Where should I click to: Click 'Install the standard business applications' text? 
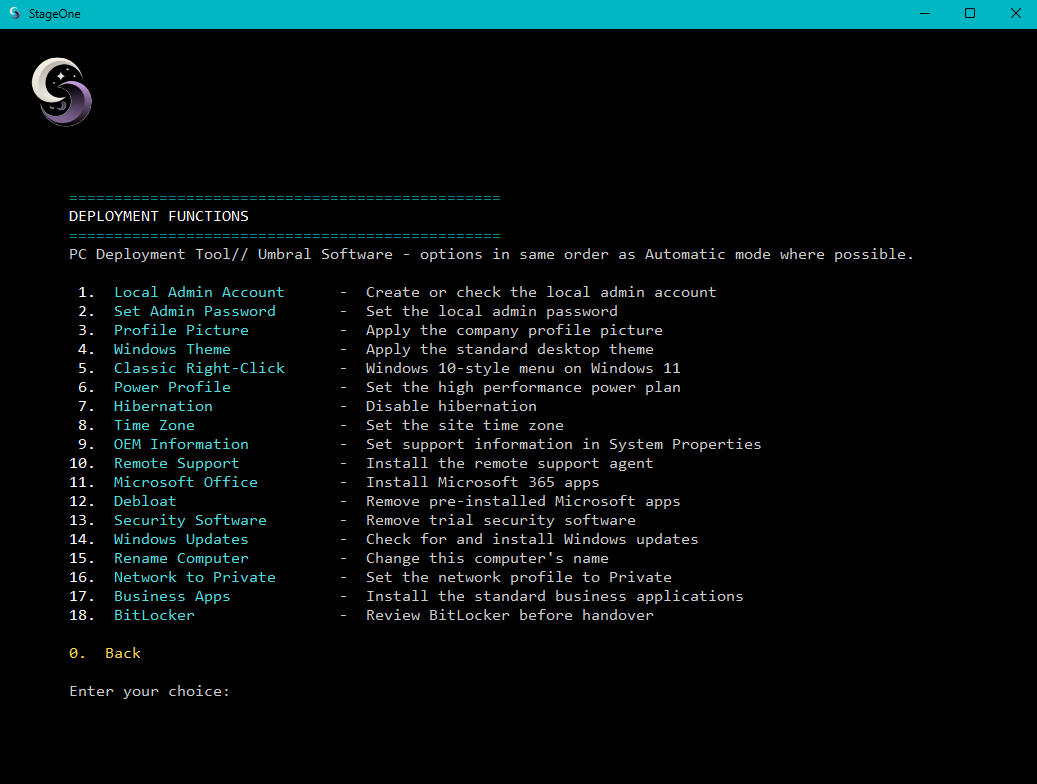[555, 597]
